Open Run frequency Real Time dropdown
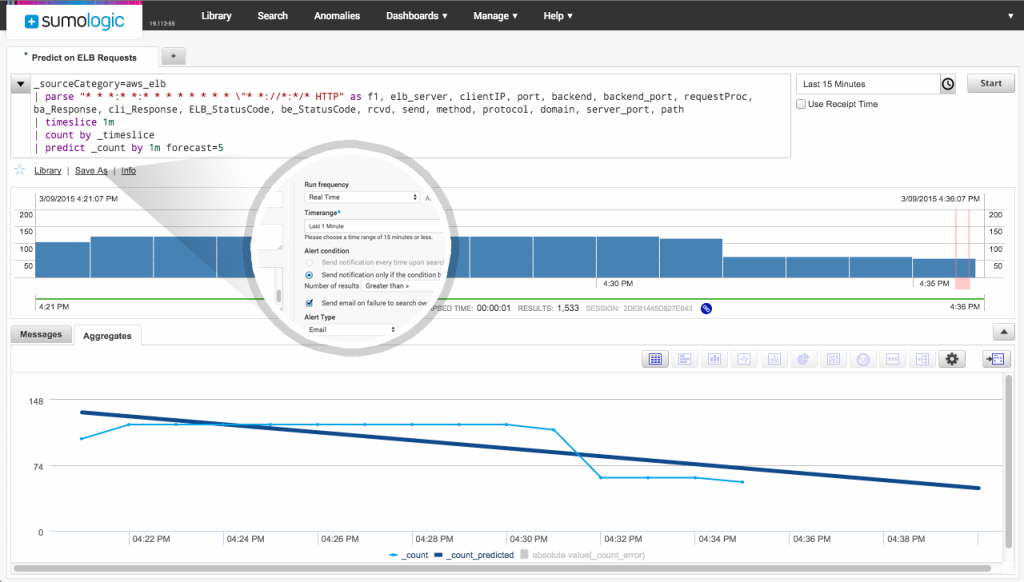This screenshot has width=1024, height=582. pos(362,197)
